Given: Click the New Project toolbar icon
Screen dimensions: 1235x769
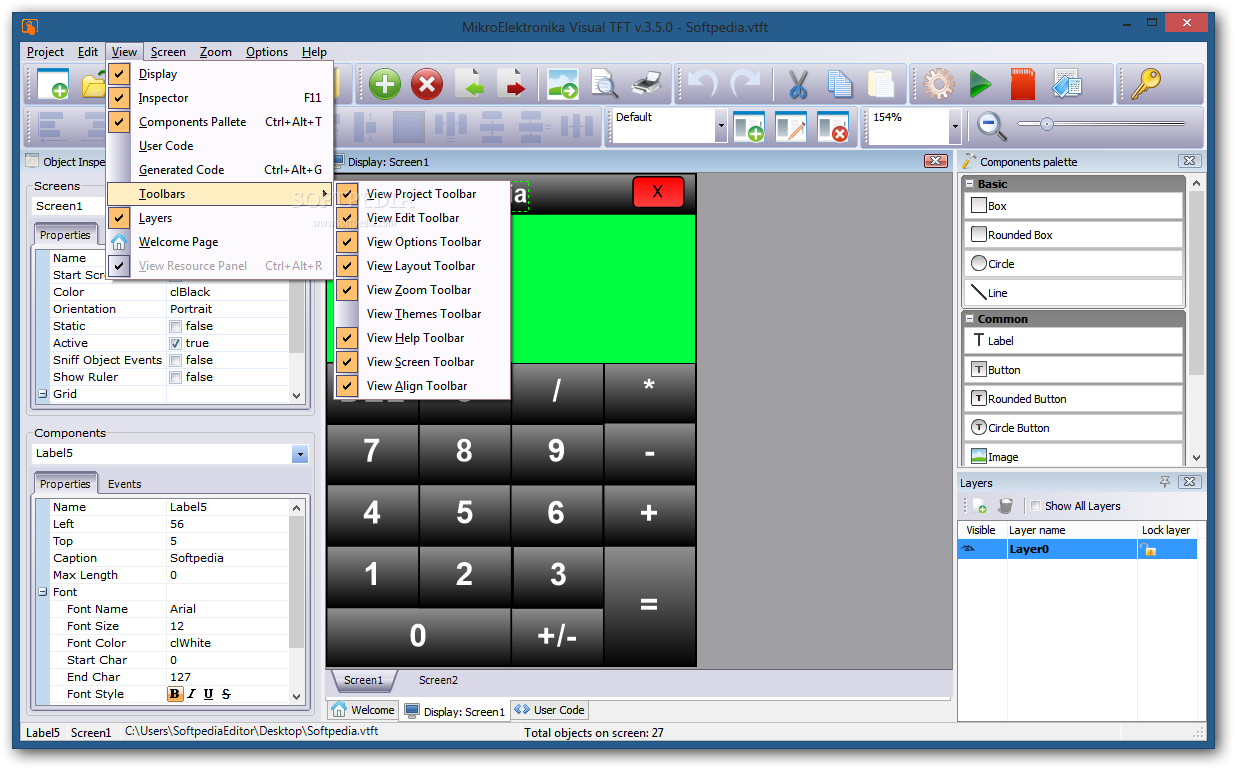Looking at the screenshot, I should [52, 84].
